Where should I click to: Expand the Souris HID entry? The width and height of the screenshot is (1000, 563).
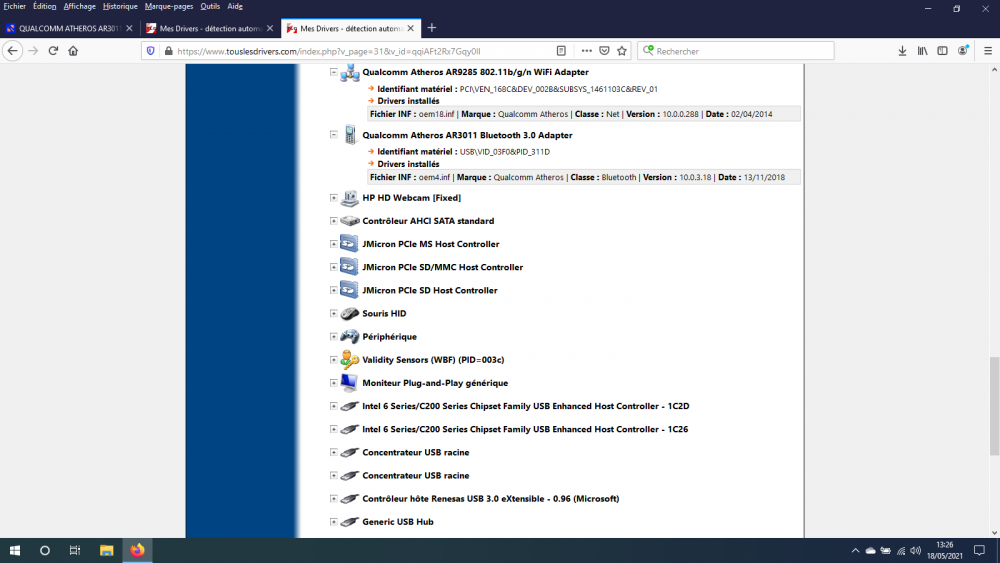pos(334,313)
